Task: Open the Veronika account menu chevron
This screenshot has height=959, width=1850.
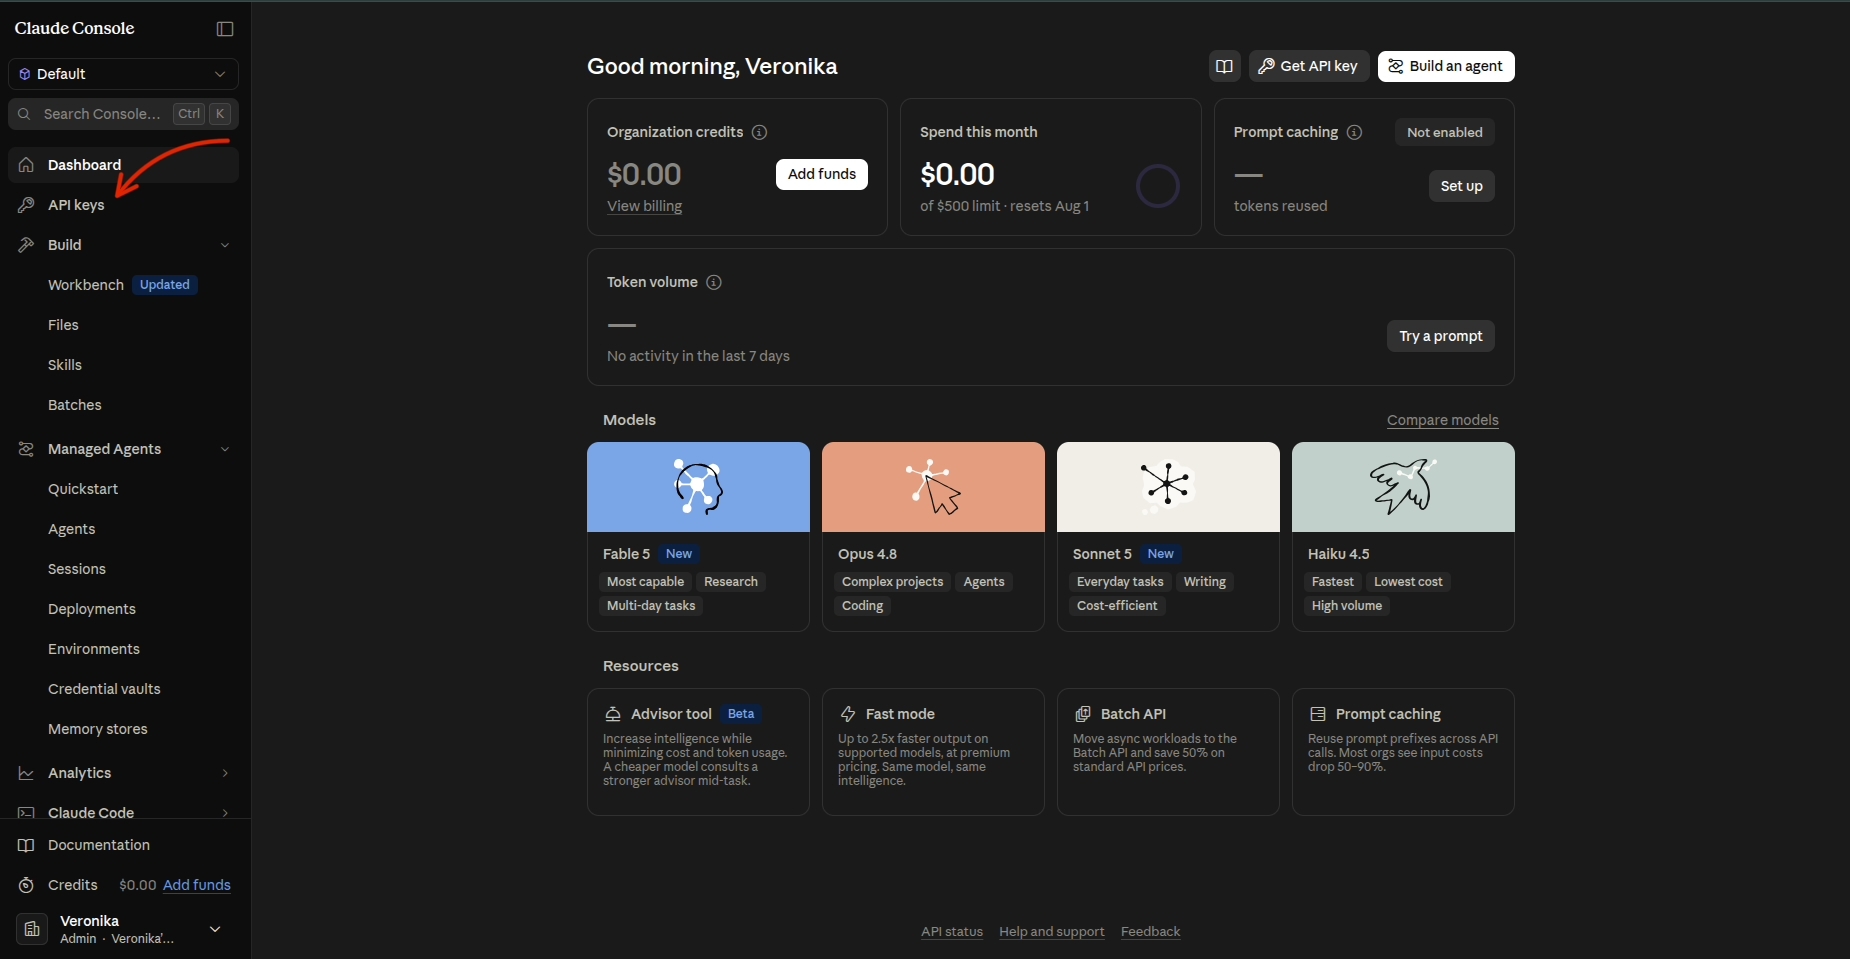Action: (x=215, y=929)
